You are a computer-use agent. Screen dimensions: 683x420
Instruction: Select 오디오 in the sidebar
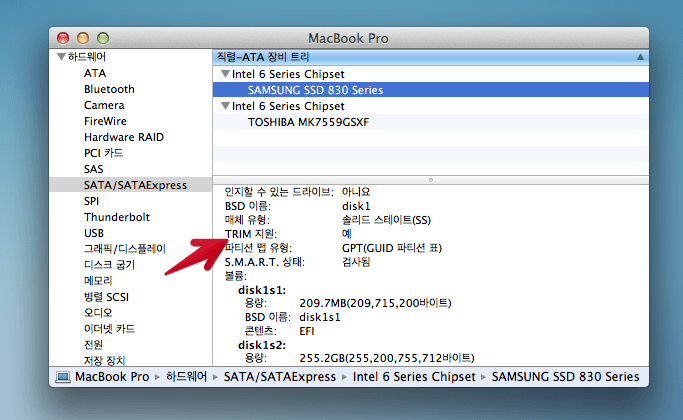point(98,313)
